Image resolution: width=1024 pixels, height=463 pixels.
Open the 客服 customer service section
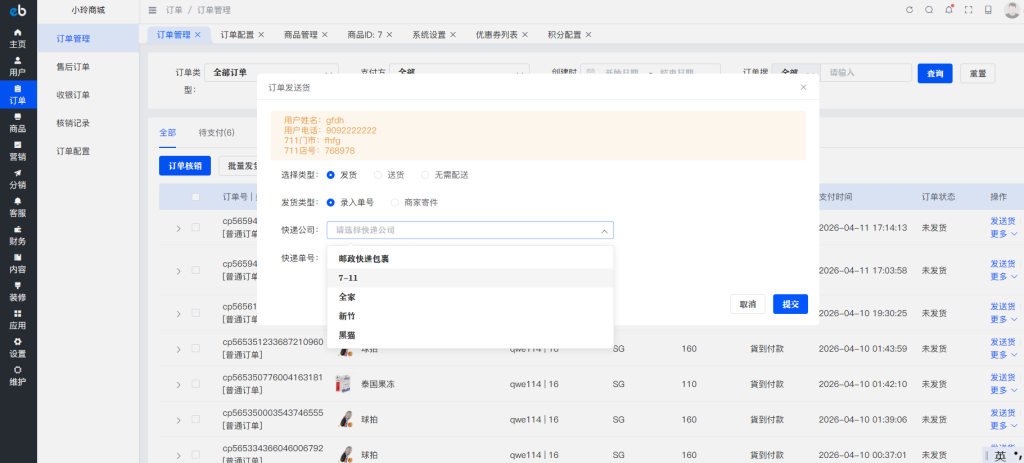18,207
